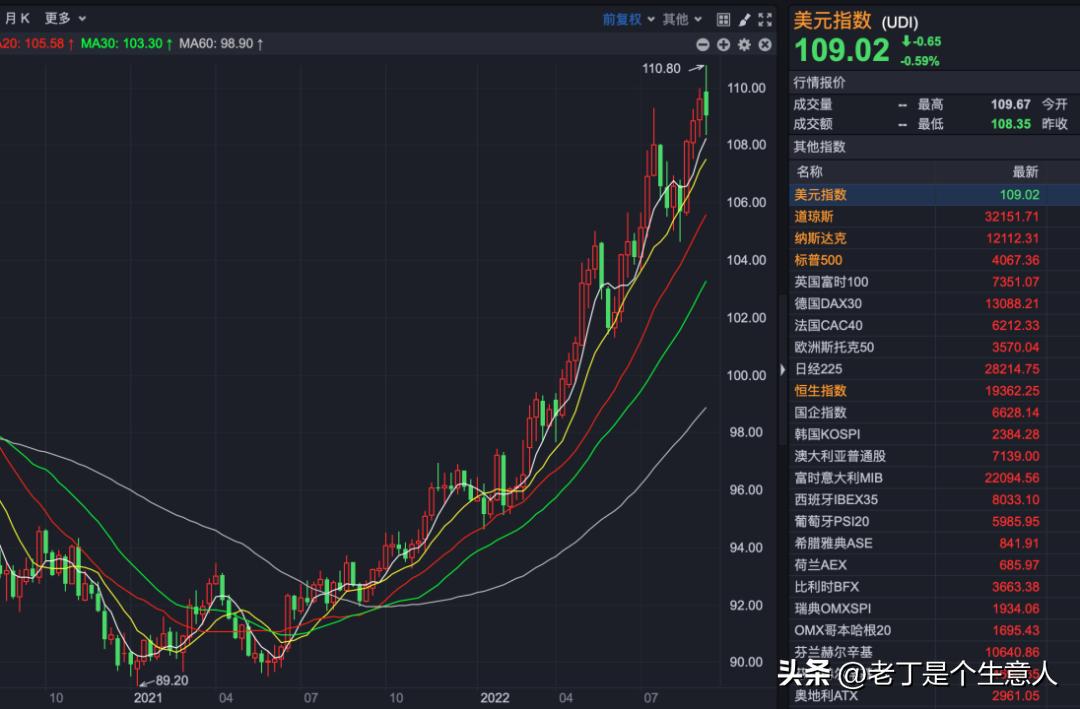This screenshot has height=709, width=1080.
Task: Zoom out the chart with minus icon
Action: [x=703, y=45]
